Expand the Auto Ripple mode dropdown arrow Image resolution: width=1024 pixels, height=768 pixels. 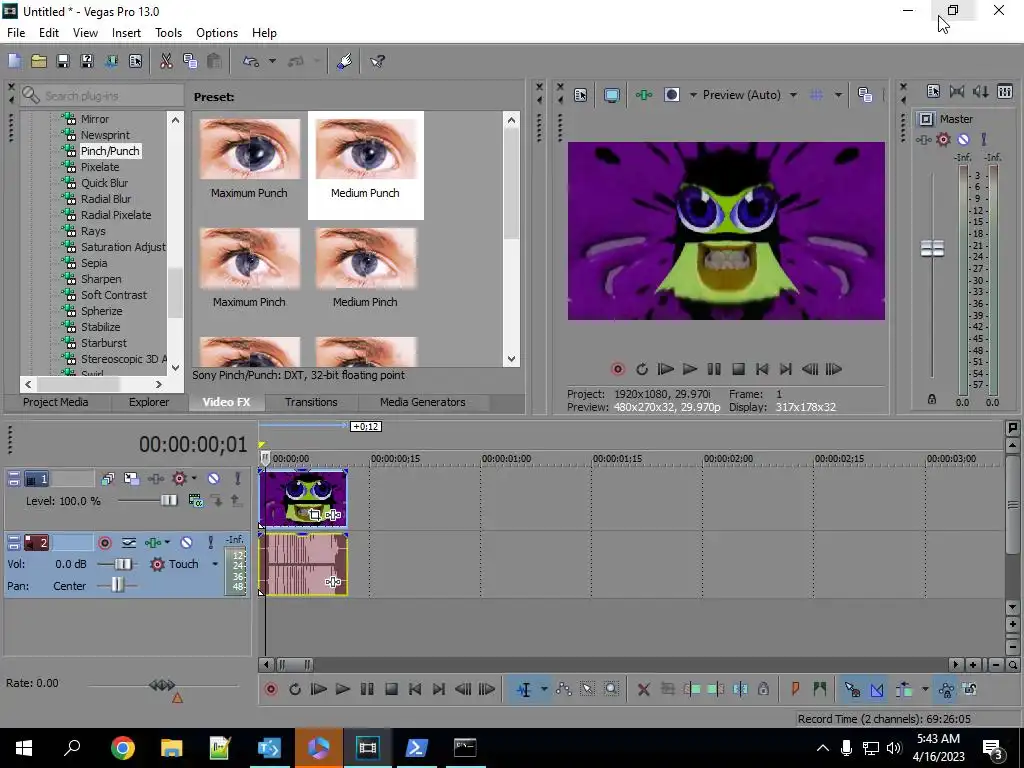[x=925, y=689]
